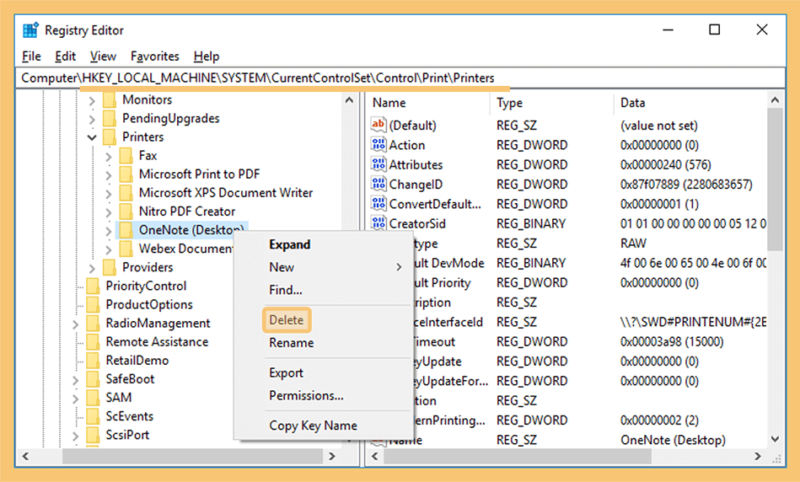Screen dimensions: 800x482
Task: Click the Action DWORD value icon
Action: tap(378, 144)
